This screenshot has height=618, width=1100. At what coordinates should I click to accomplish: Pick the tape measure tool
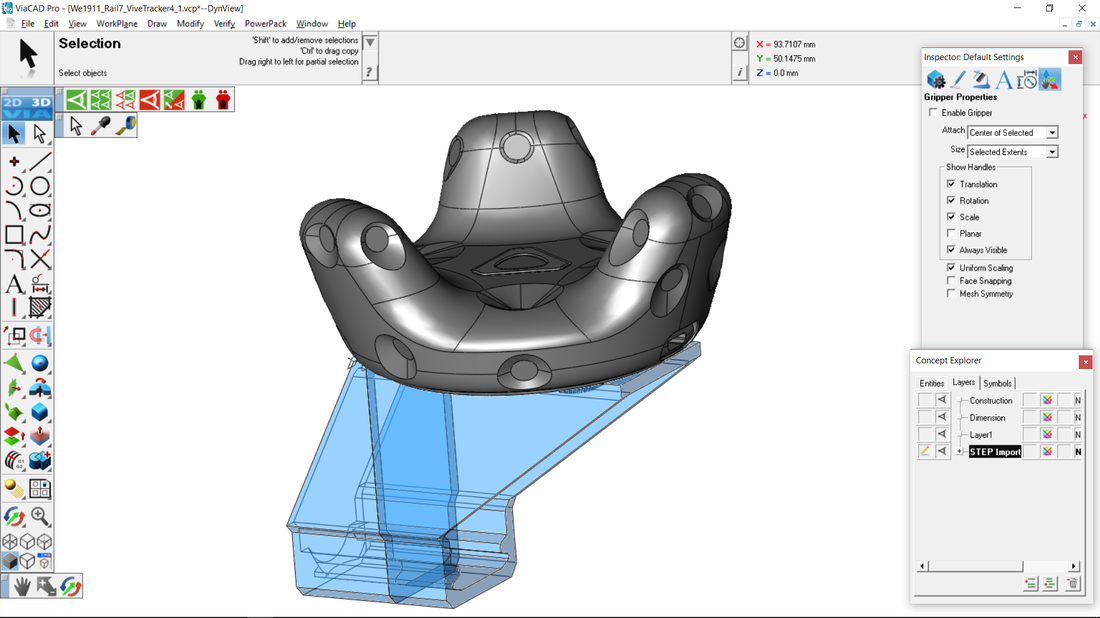coord(125,126)
